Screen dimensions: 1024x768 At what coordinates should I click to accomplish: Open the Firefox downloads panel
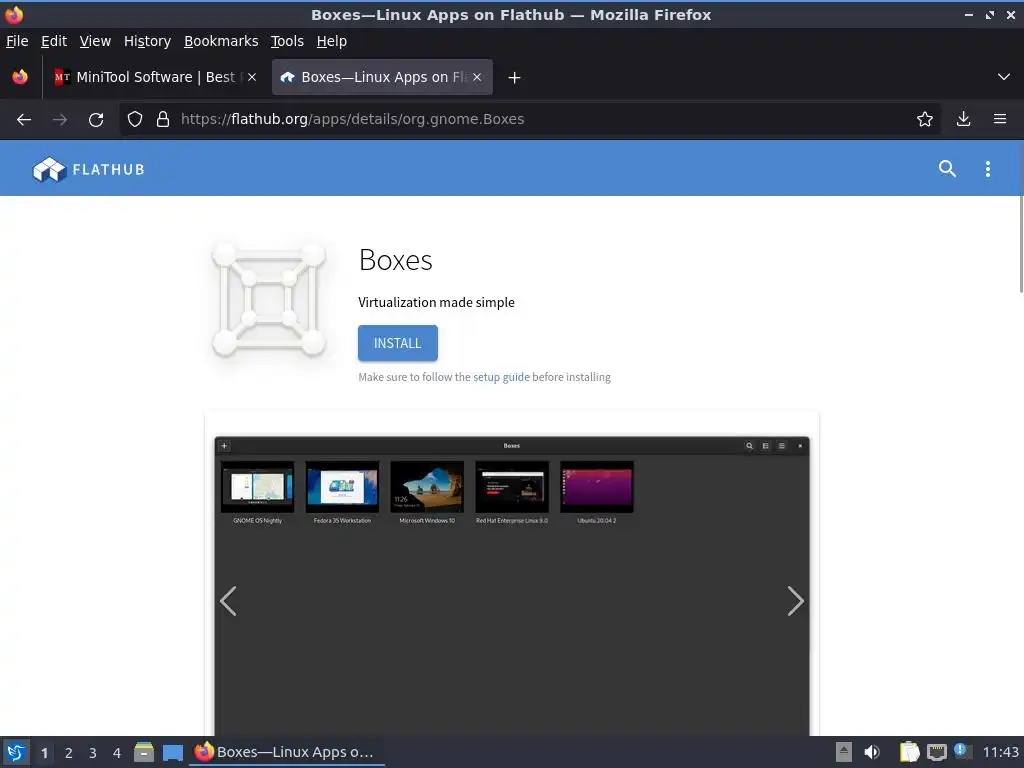coord(963,120)
